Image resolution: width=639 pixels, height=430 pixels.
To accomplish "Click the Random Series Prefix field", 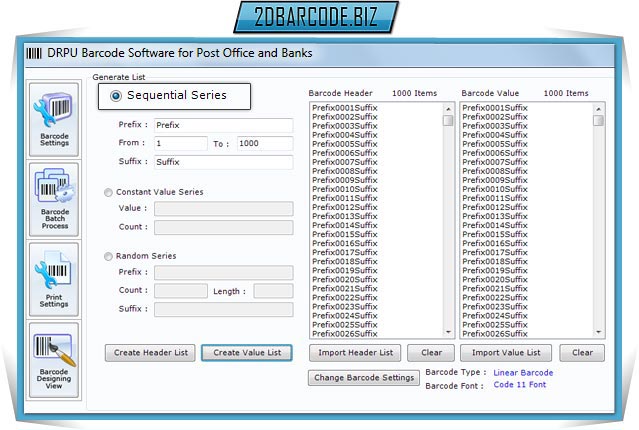I will (x=223, y=272).
